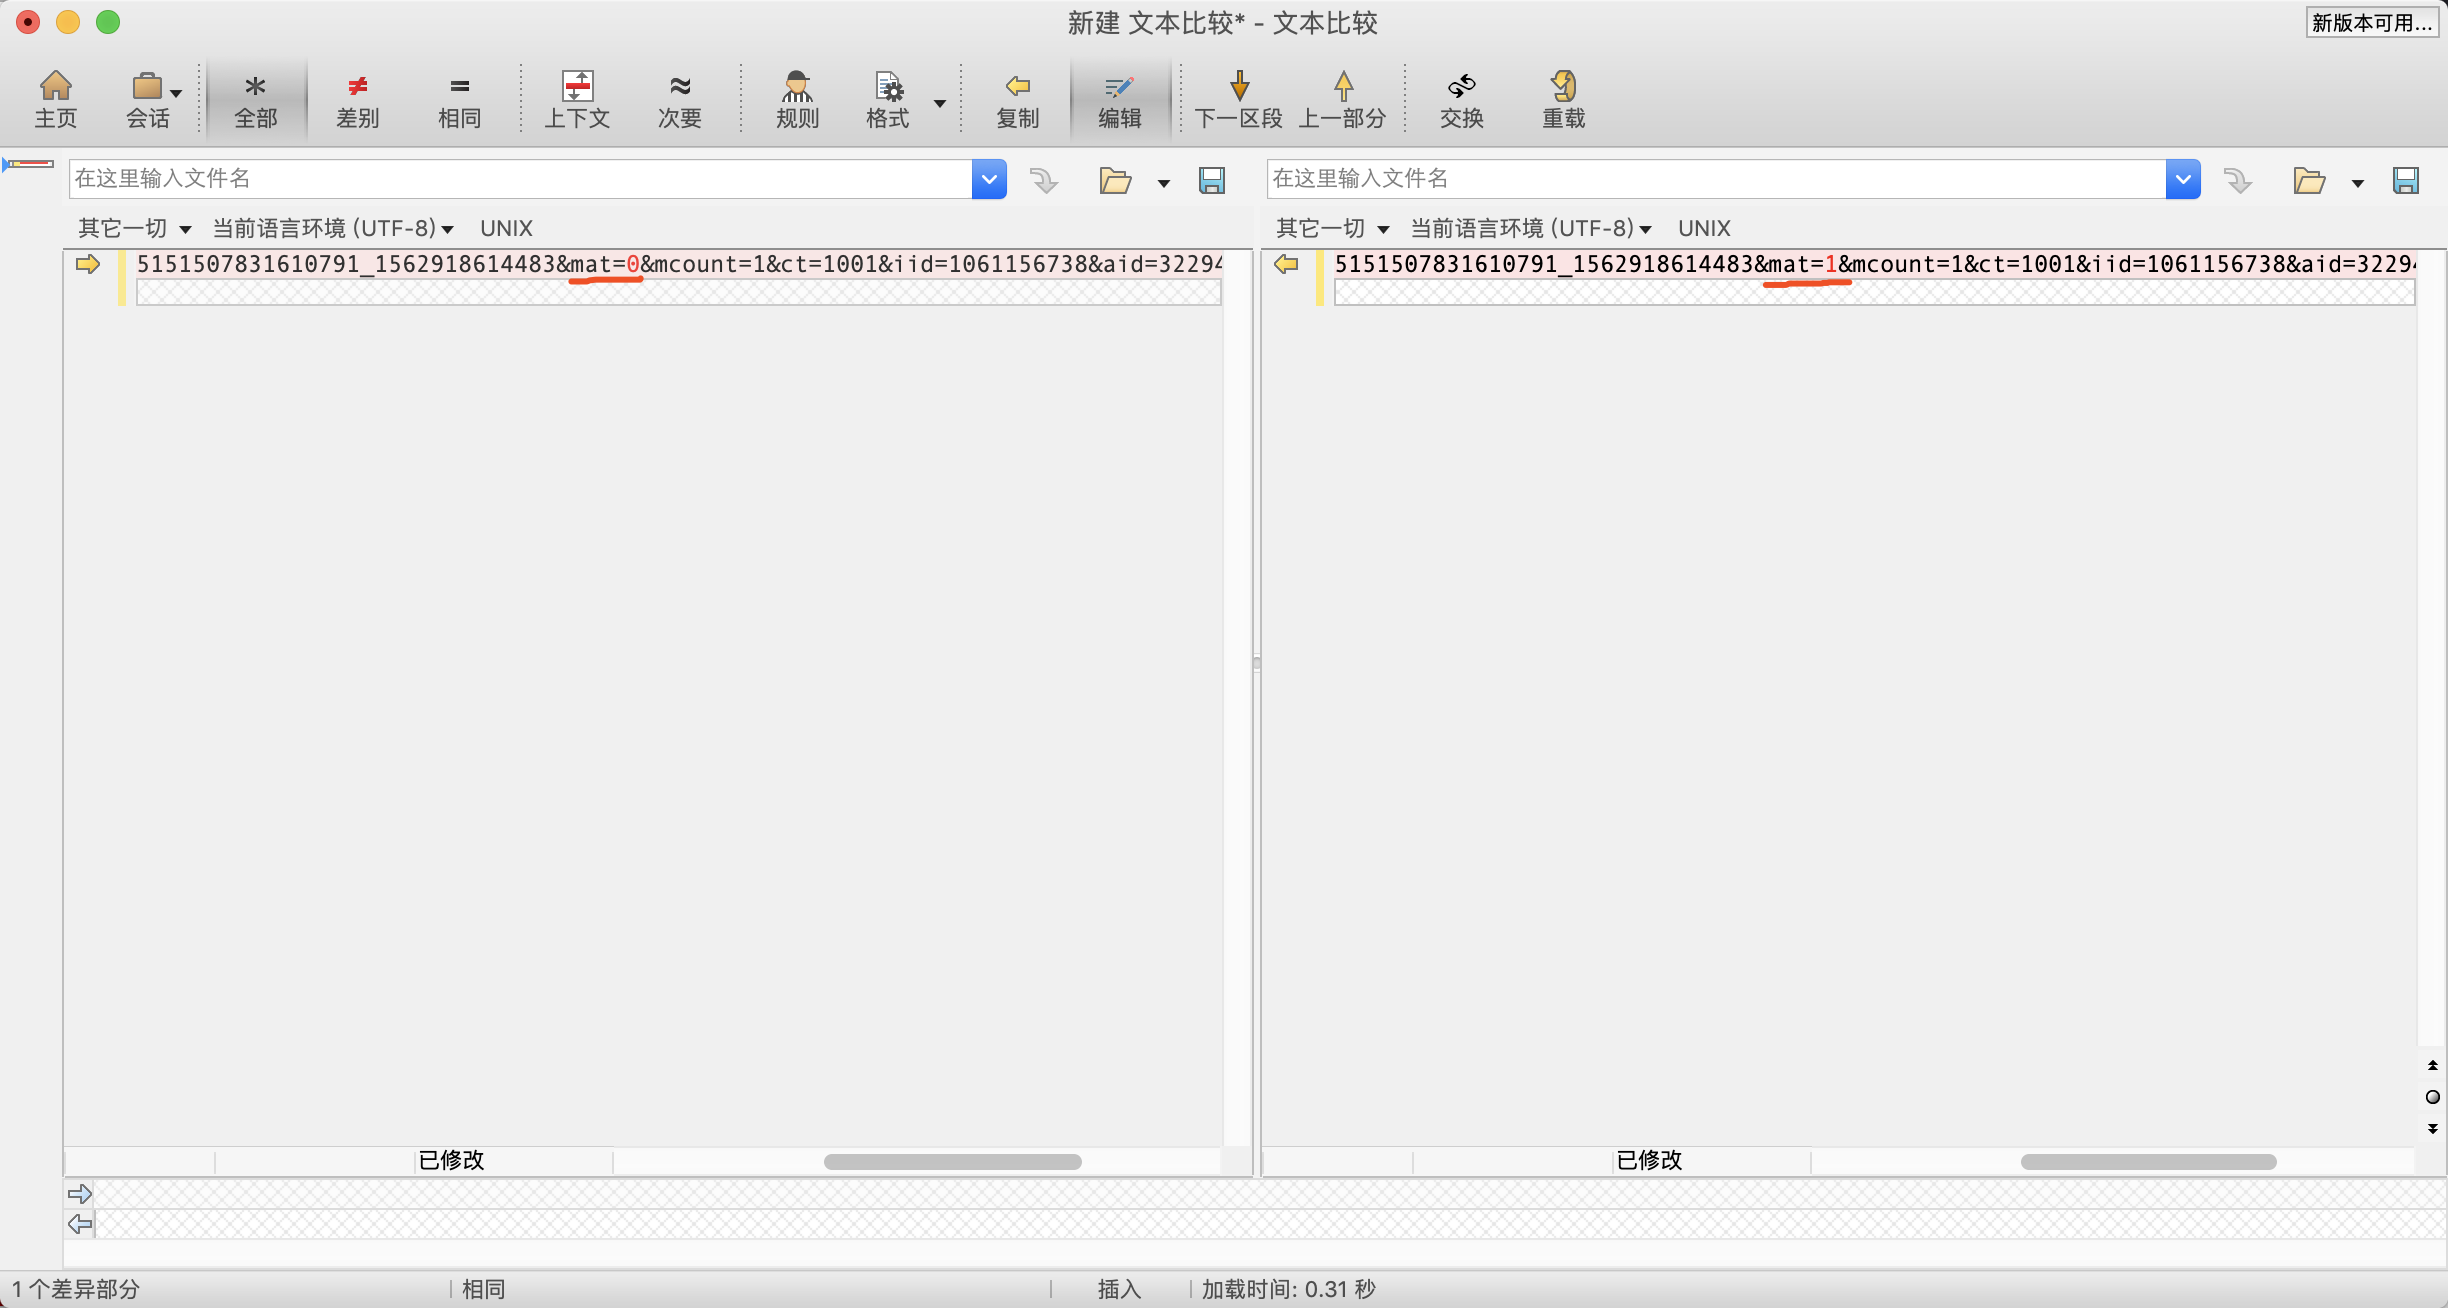Open right pane 其它一切 file type dropdown

click(x=1332, y=229)
